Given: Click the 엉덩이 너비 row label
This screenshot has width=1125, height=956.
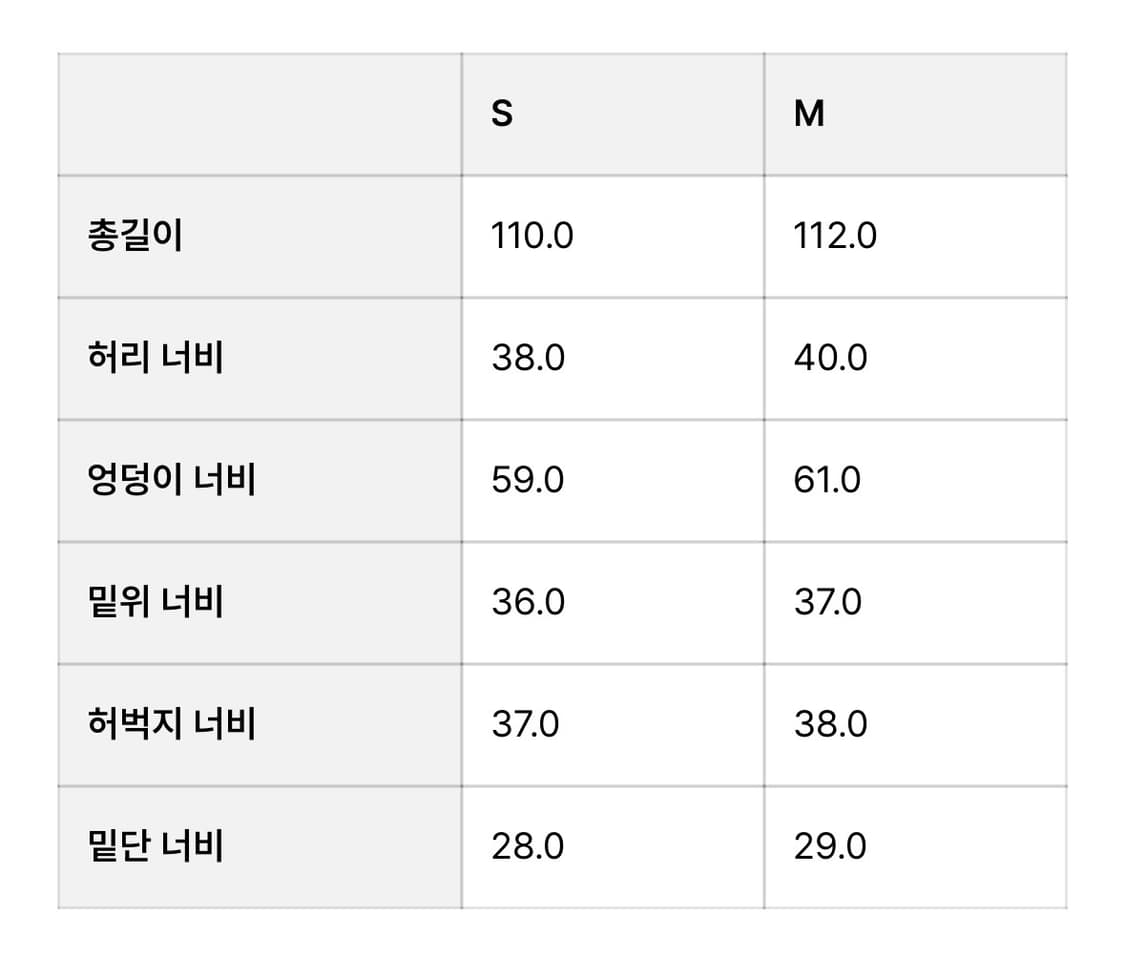Looking at the screenshot, I should coord(172,480).
